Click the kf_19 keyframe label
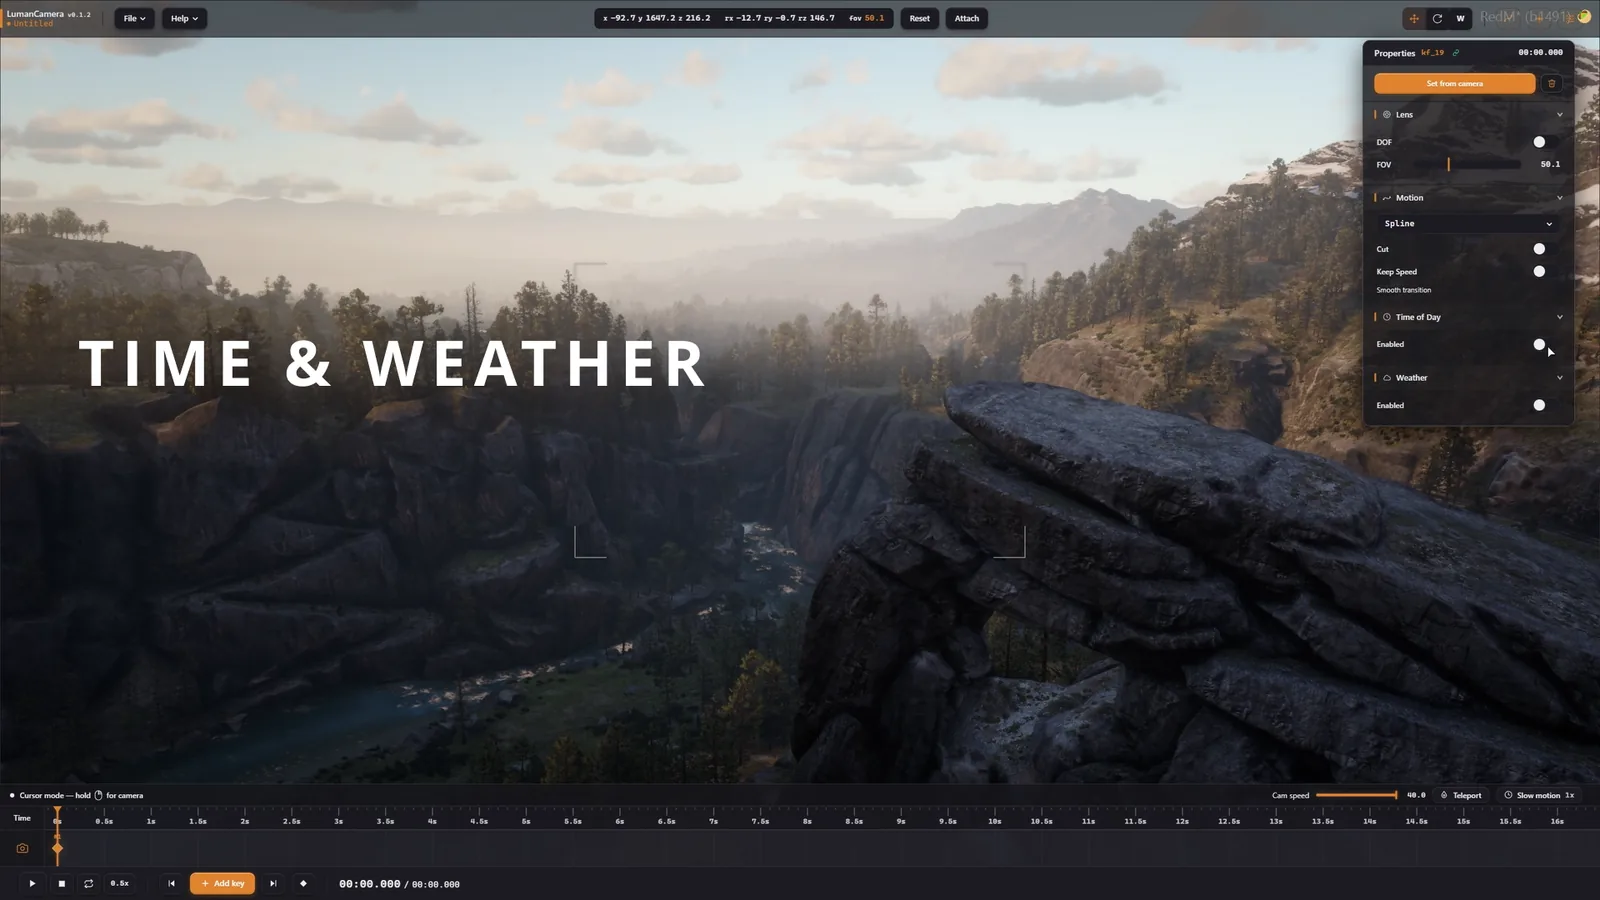1600x900 pixels. [x=1432, y=53]
